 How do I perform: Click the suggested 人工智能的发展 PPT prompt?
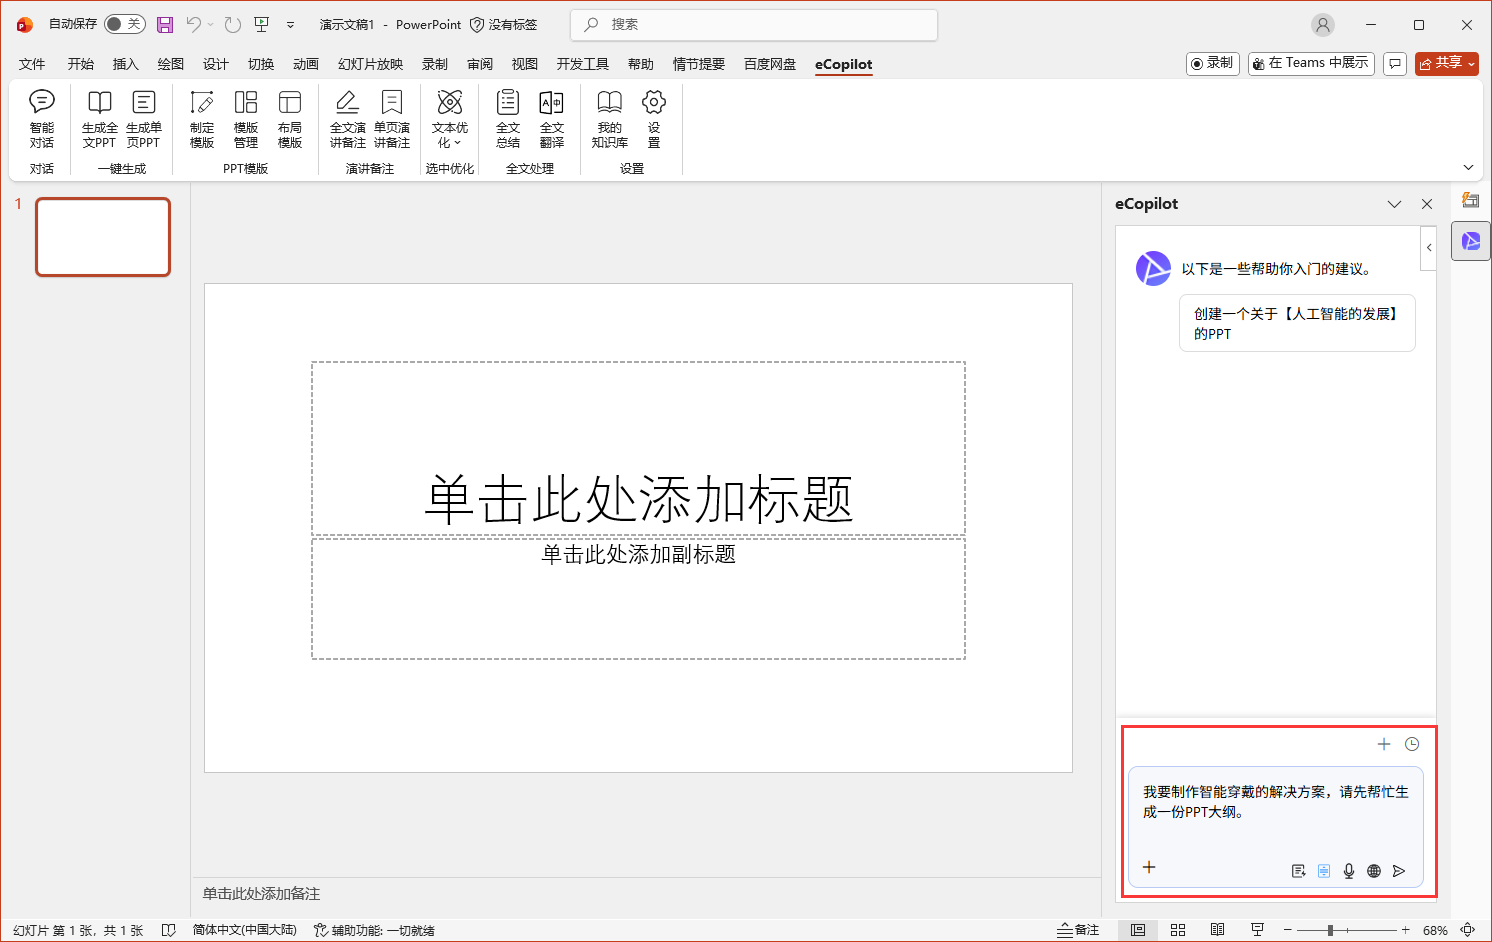[1296, 323]
